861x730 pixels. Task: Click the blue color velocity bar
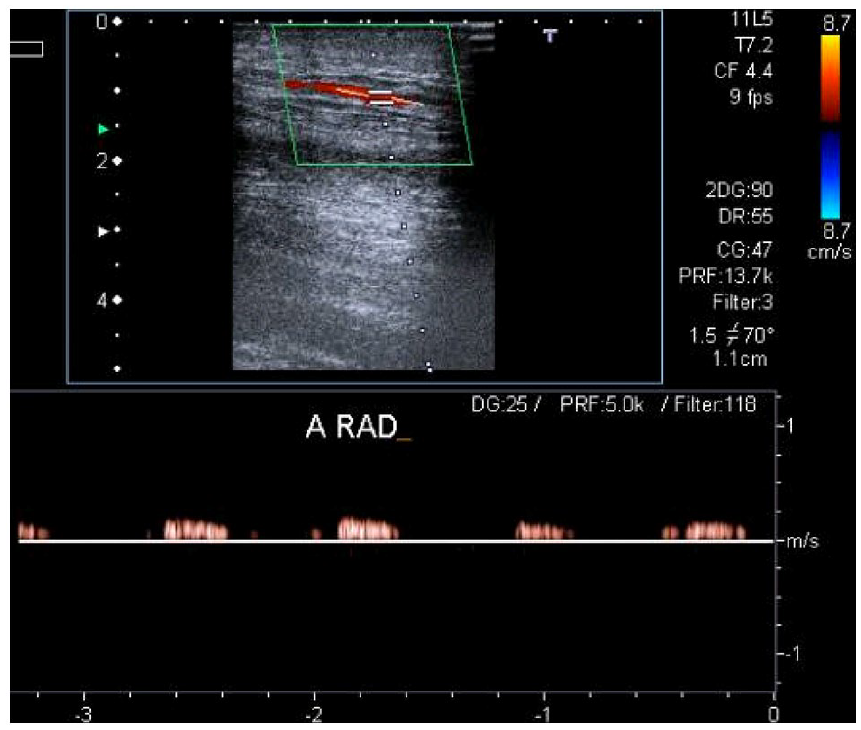tap(830, 175)
